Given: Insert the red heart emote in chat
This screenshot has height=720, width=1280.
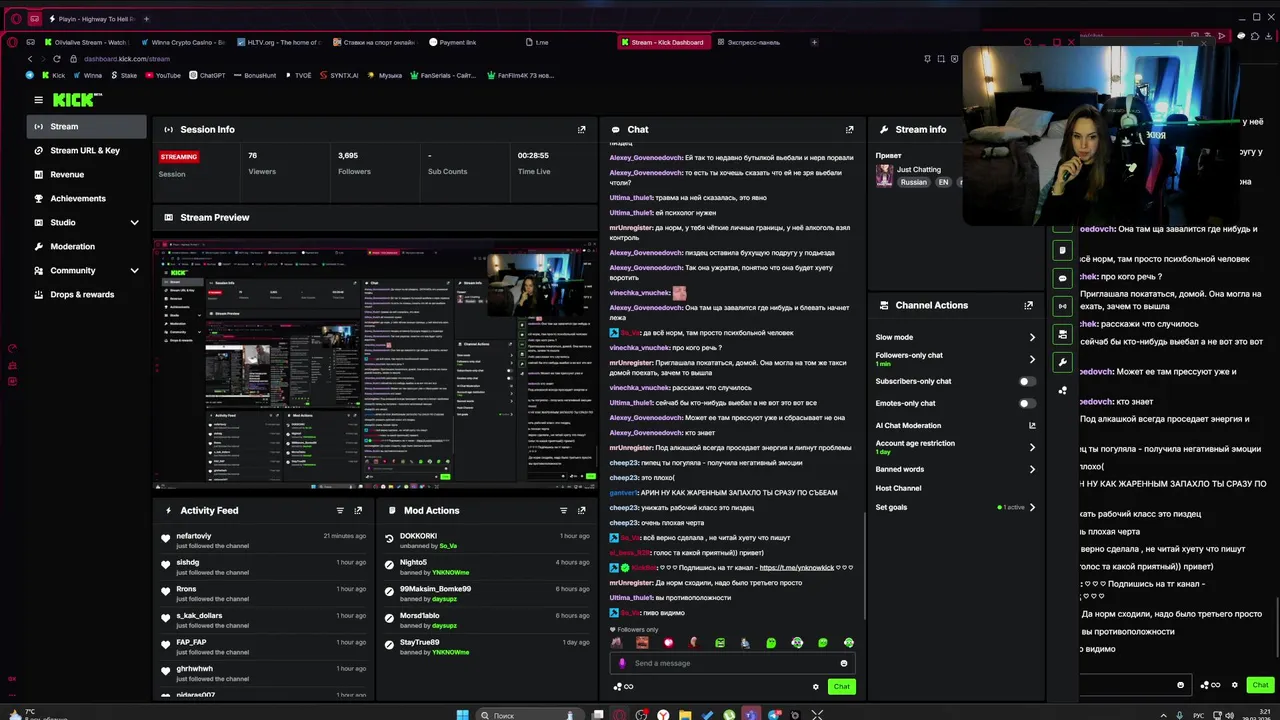Looking at the screenshot, I should (668, 643).
